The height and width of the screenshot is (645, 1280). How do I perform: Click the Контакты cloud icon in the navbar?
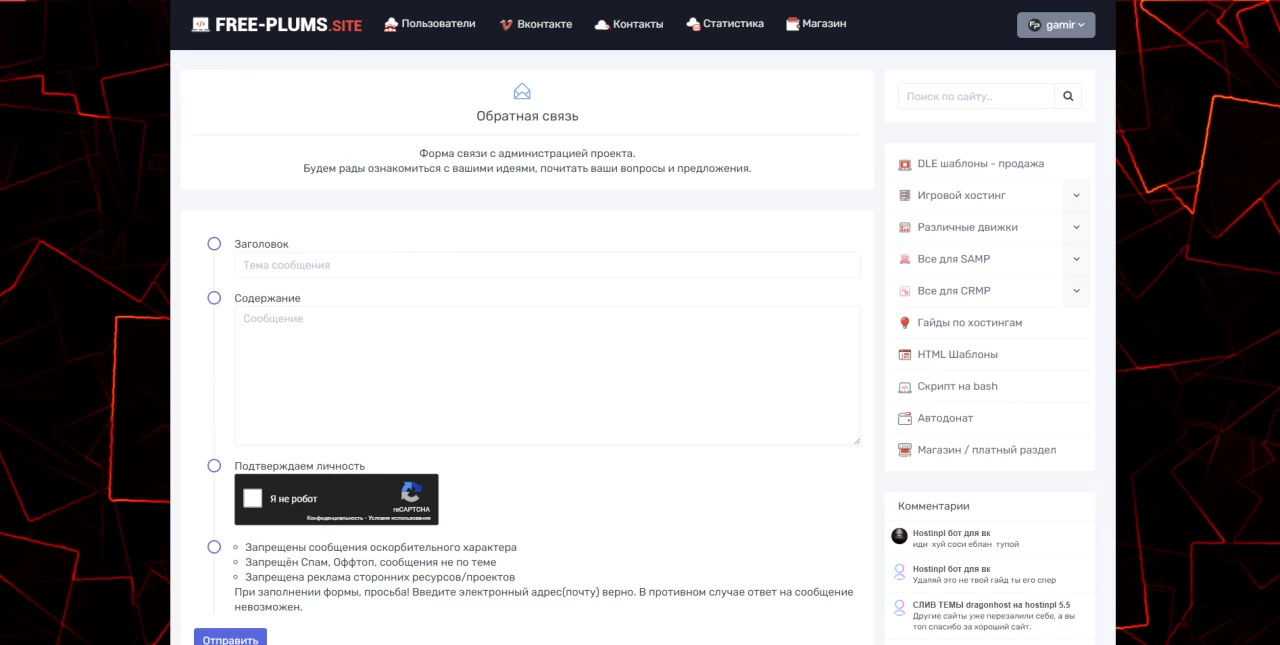click(602, 24)
